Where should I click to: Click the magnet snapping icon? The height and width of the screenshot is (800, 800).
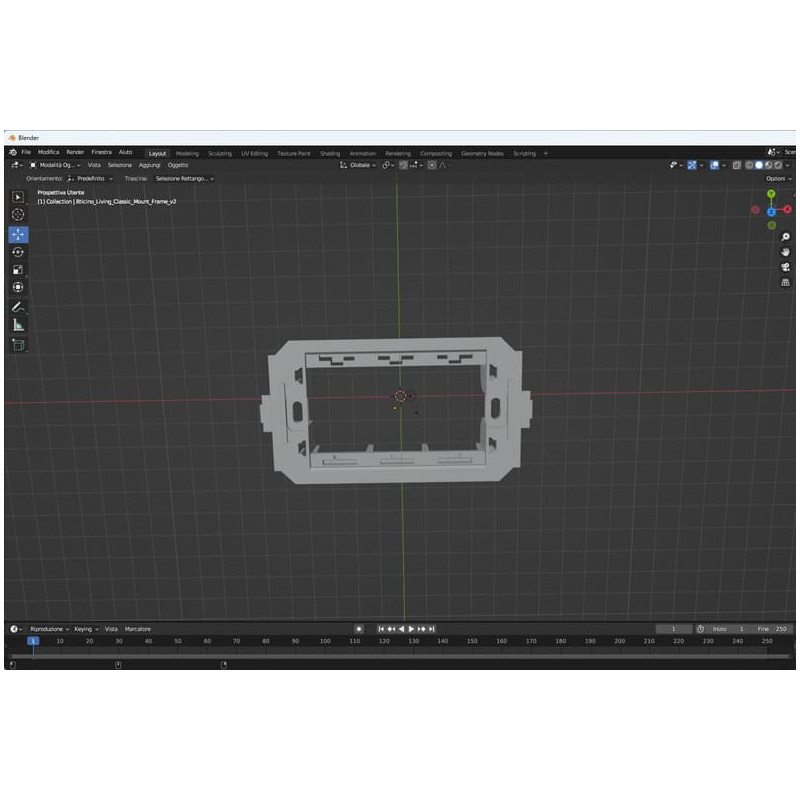[x=404, y=165]
